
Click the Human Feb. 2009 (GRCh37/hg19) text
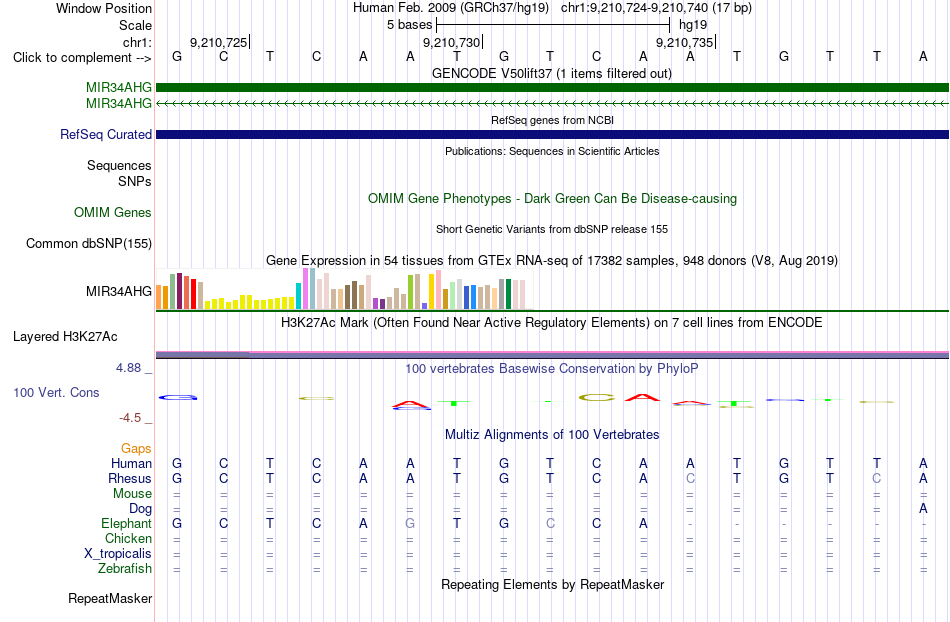tap(451, 8)
